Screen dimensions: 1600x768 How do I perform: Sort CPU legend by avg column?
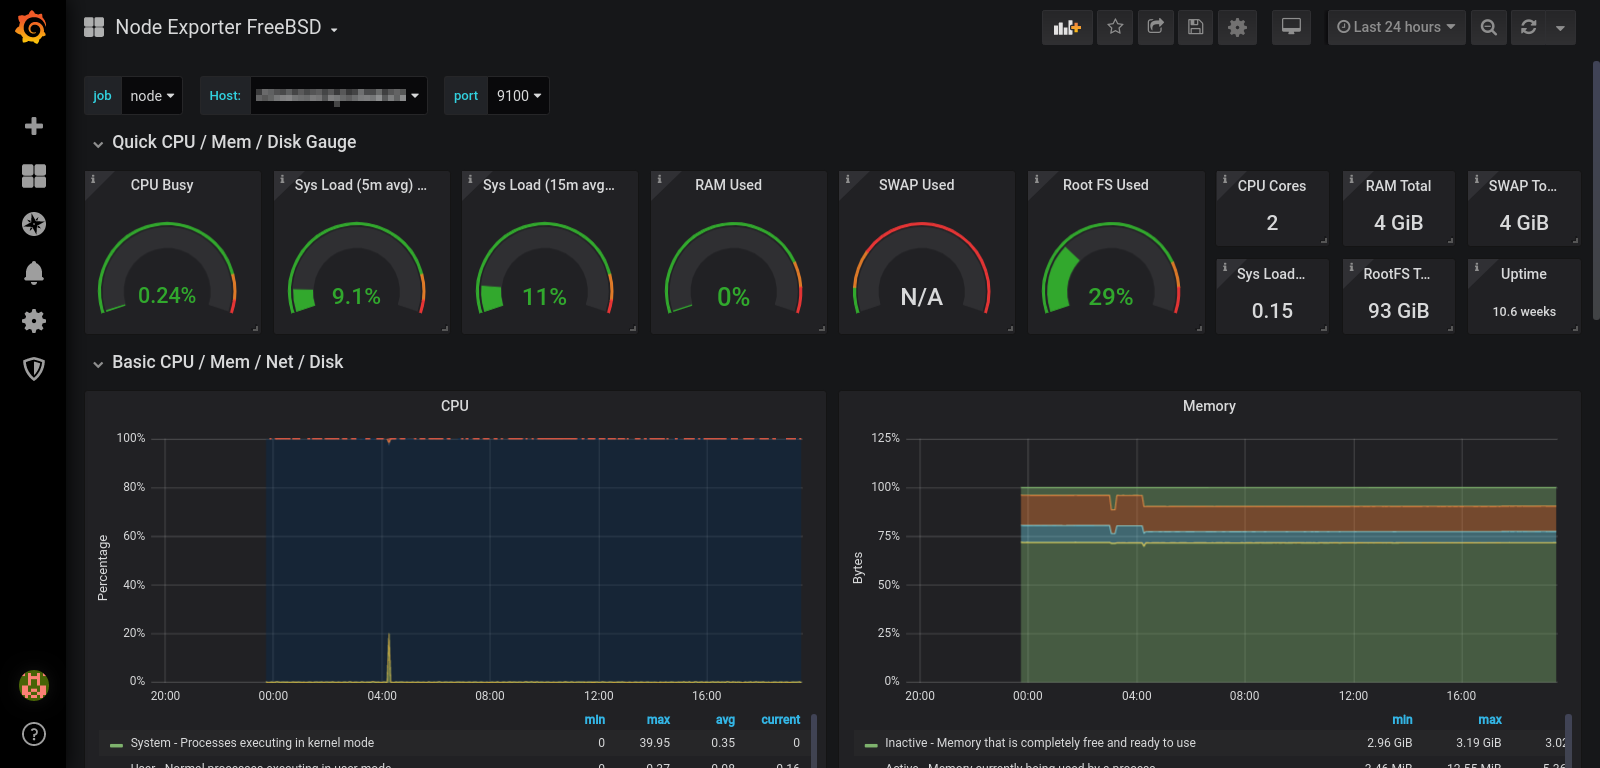point(725,720)
